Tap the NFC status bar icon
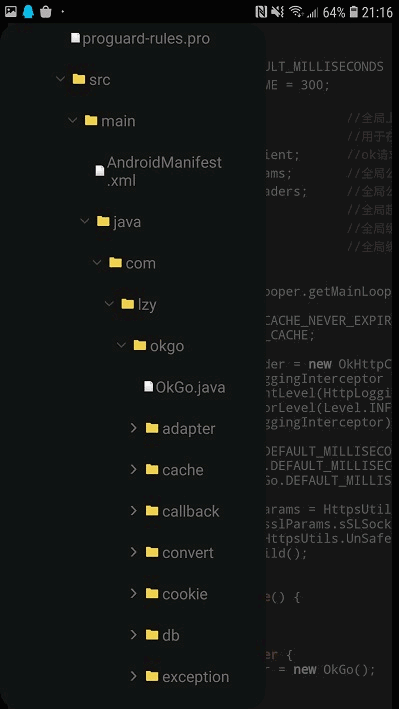The height and width of the screenshot is (709, 399). tap(261, 12)
